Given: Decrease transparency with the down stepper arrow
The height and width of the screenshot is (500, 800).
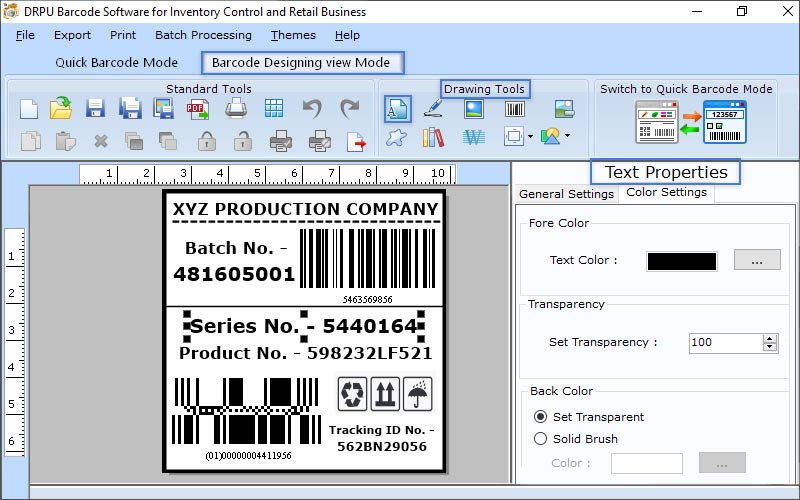Looking at the screenshot, I should tap(770, 347).
